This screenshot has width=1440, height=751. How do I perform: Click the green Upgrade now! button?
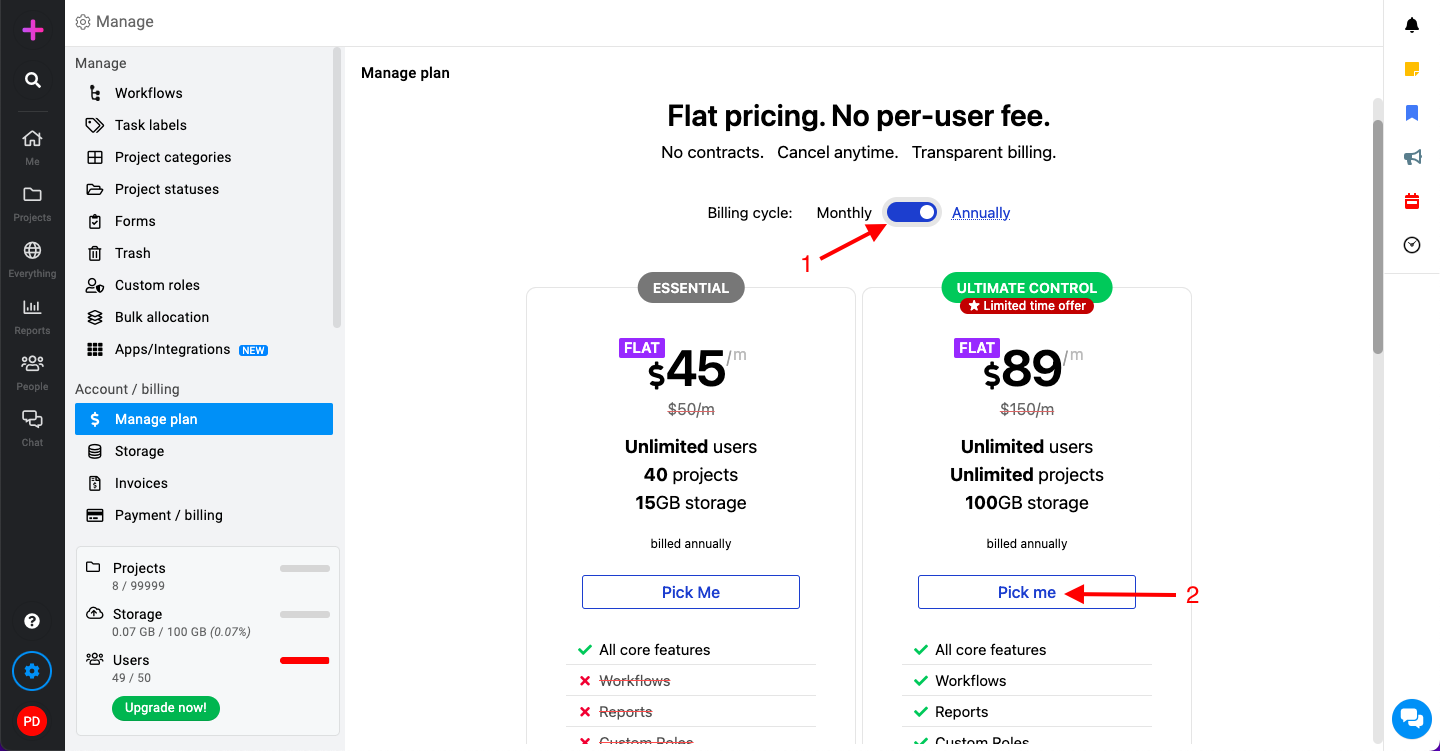click(x=166, y=708)
